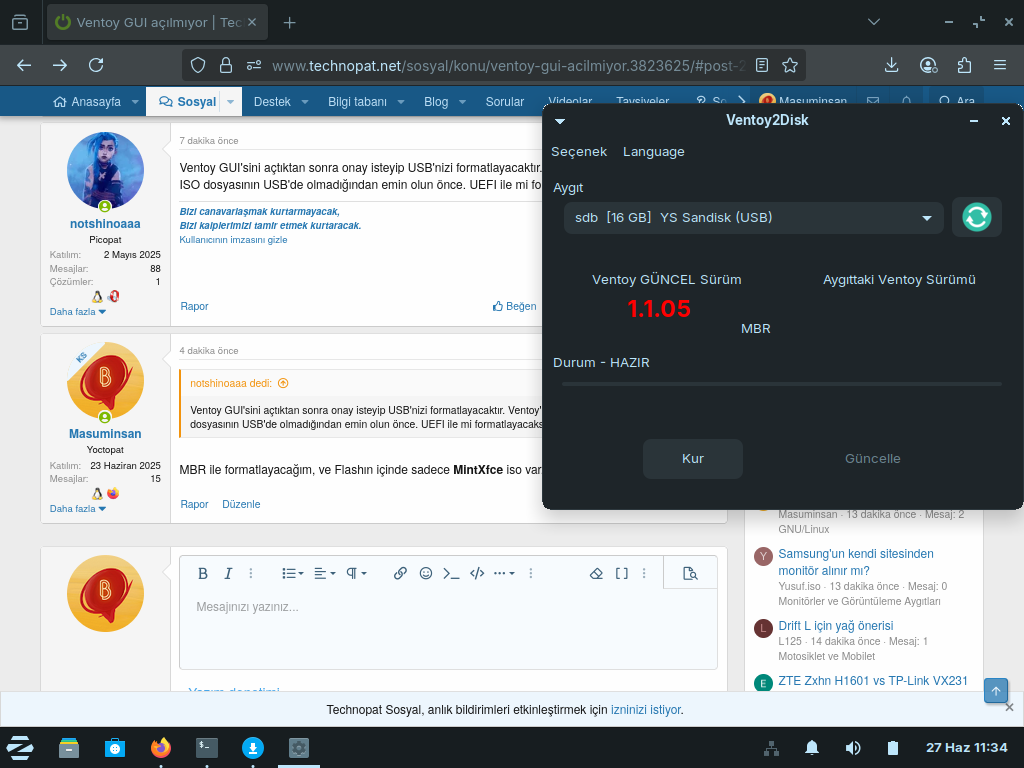Viewport: 1024px width, 768px height.
Task: Expand Daha fazla under notshinoaaa
Action: (78, 312)
